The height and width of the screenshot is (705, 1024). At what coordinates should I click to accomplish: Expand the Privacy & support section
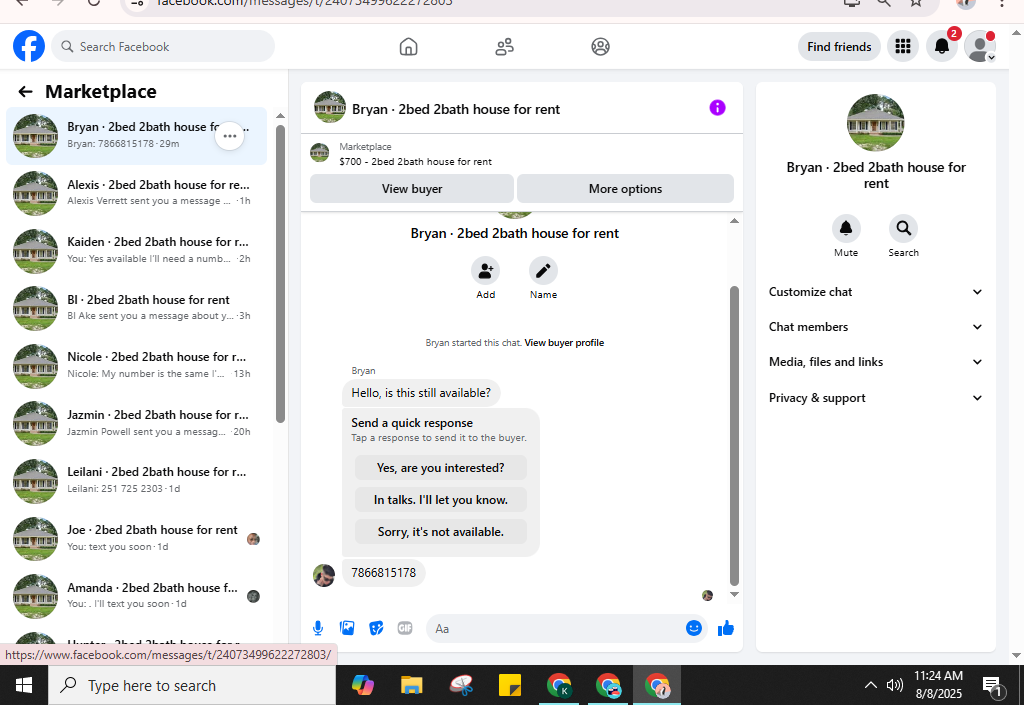(875, 398)
